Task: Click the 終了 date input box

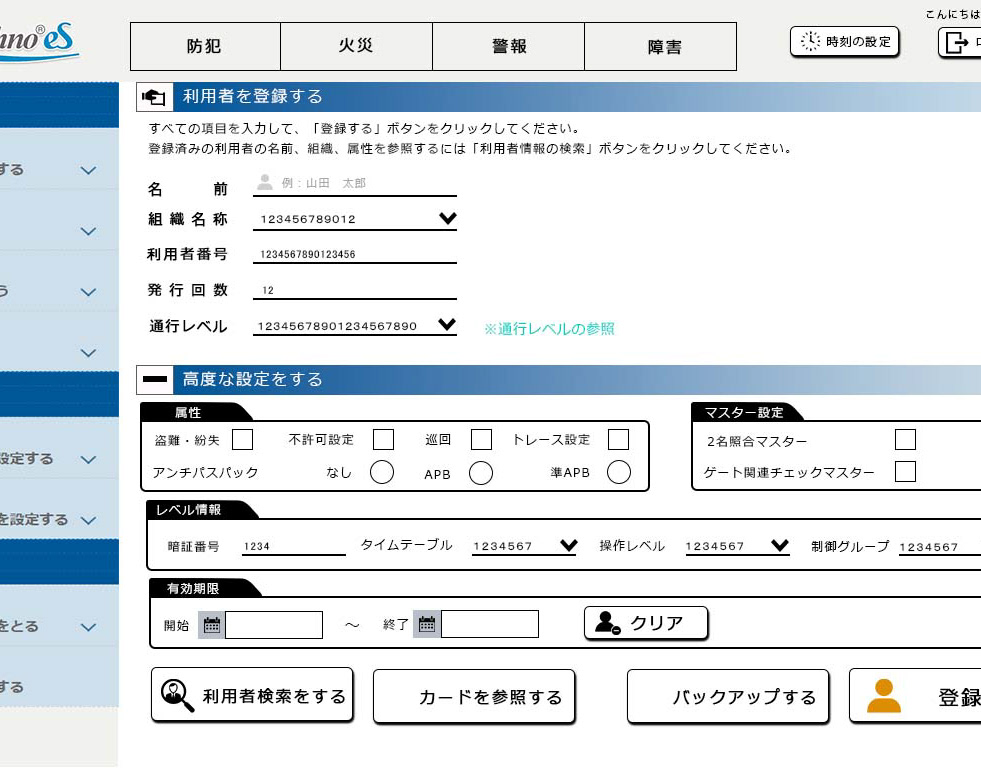Action: (x=490, y=624)
